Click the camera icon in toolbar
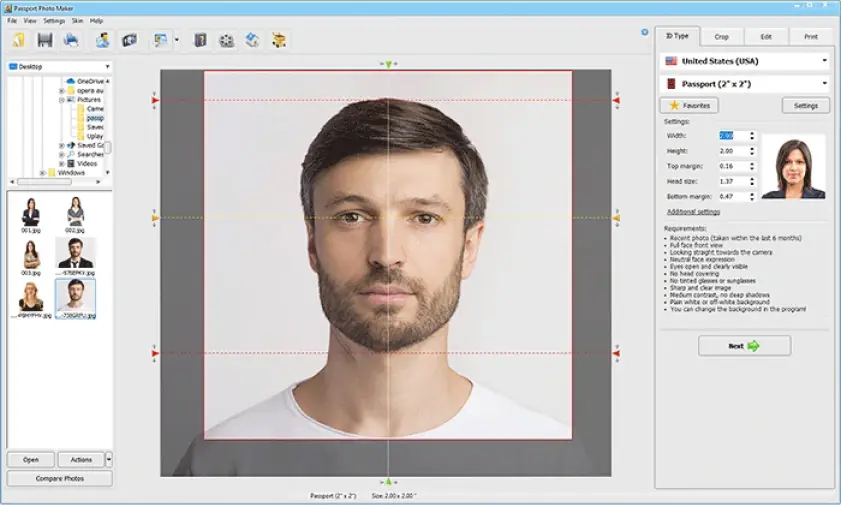The height and width of the screenshot is (505, 841). 130,40
